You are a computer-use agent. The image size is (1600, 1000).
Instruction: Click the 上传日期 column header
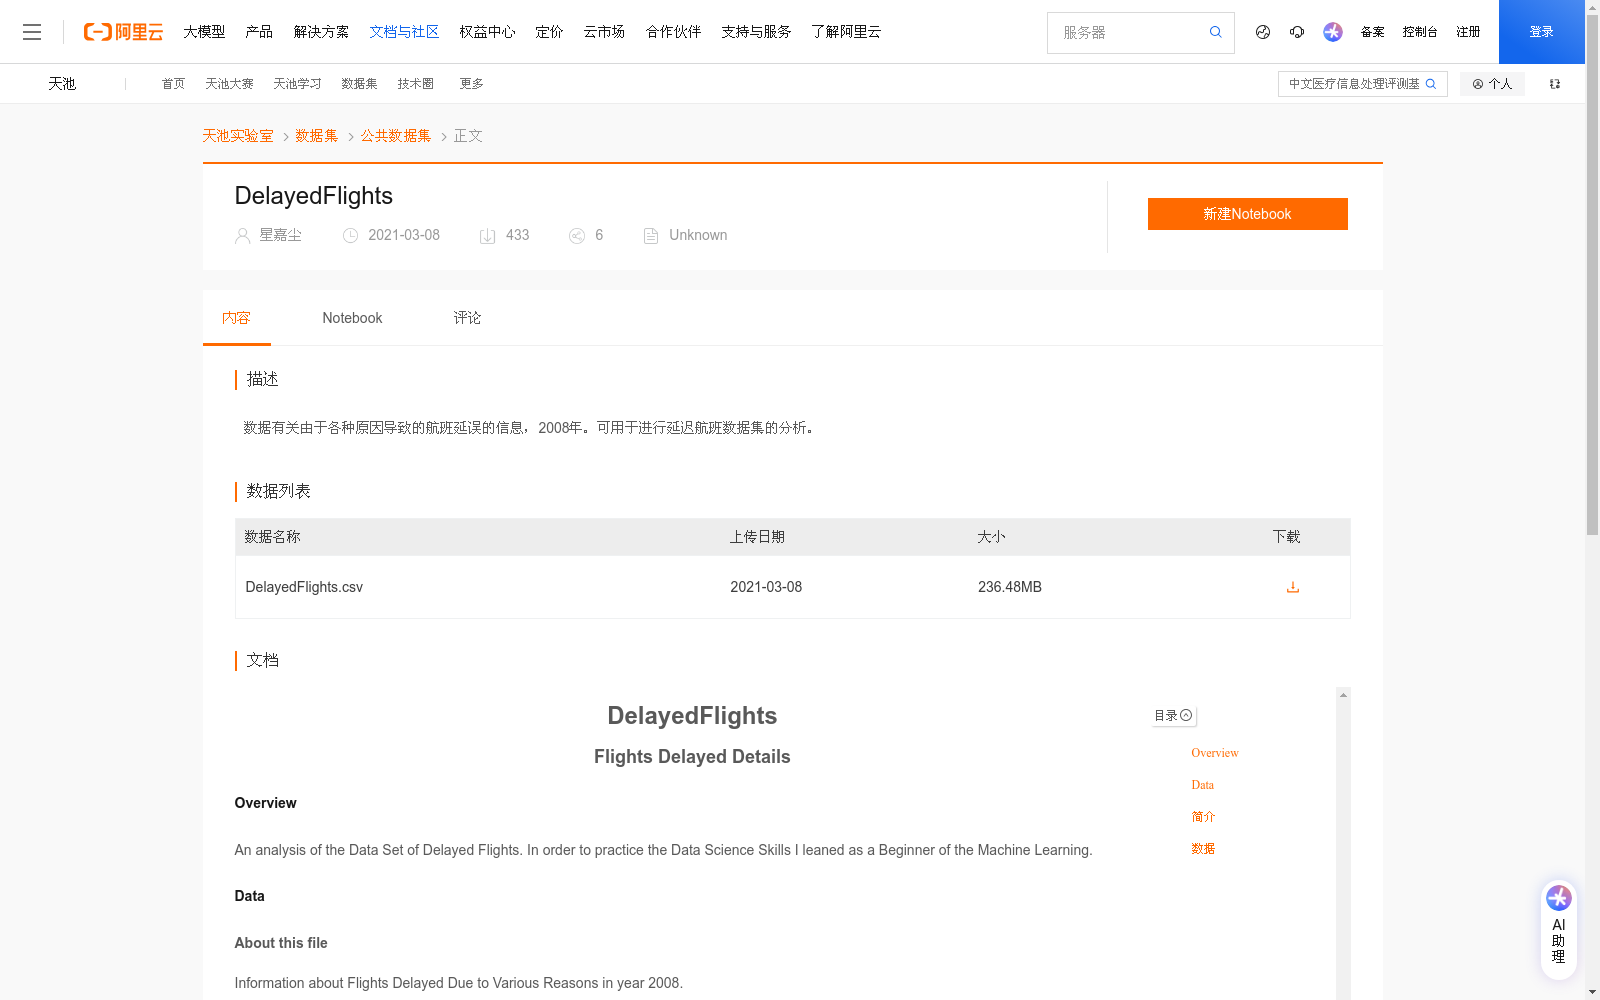[757, 537]
